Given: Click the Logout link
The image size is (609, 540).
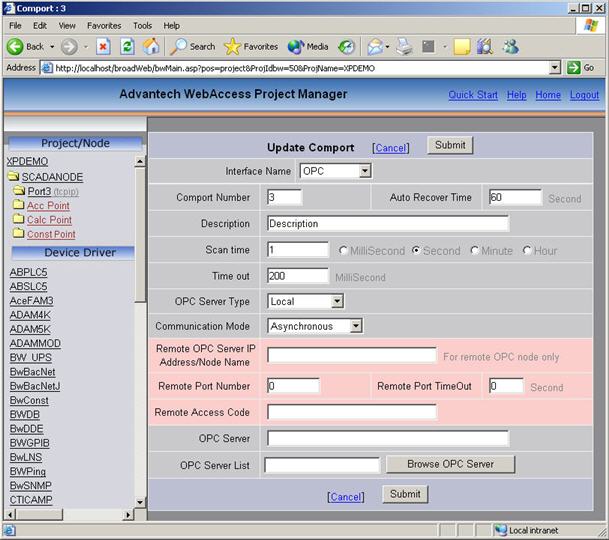Looking at the screenshot, I should coord(585,95).
